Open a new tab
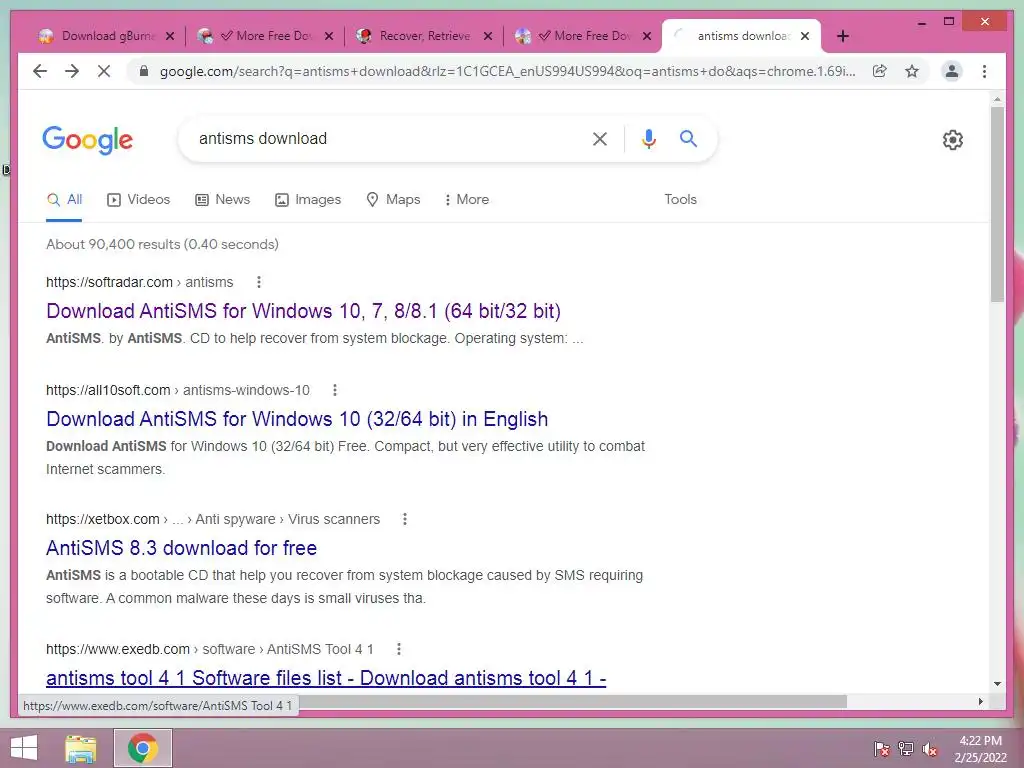Image resolution: width=1024 pixels, height=768 pixels. coord(842,36)
